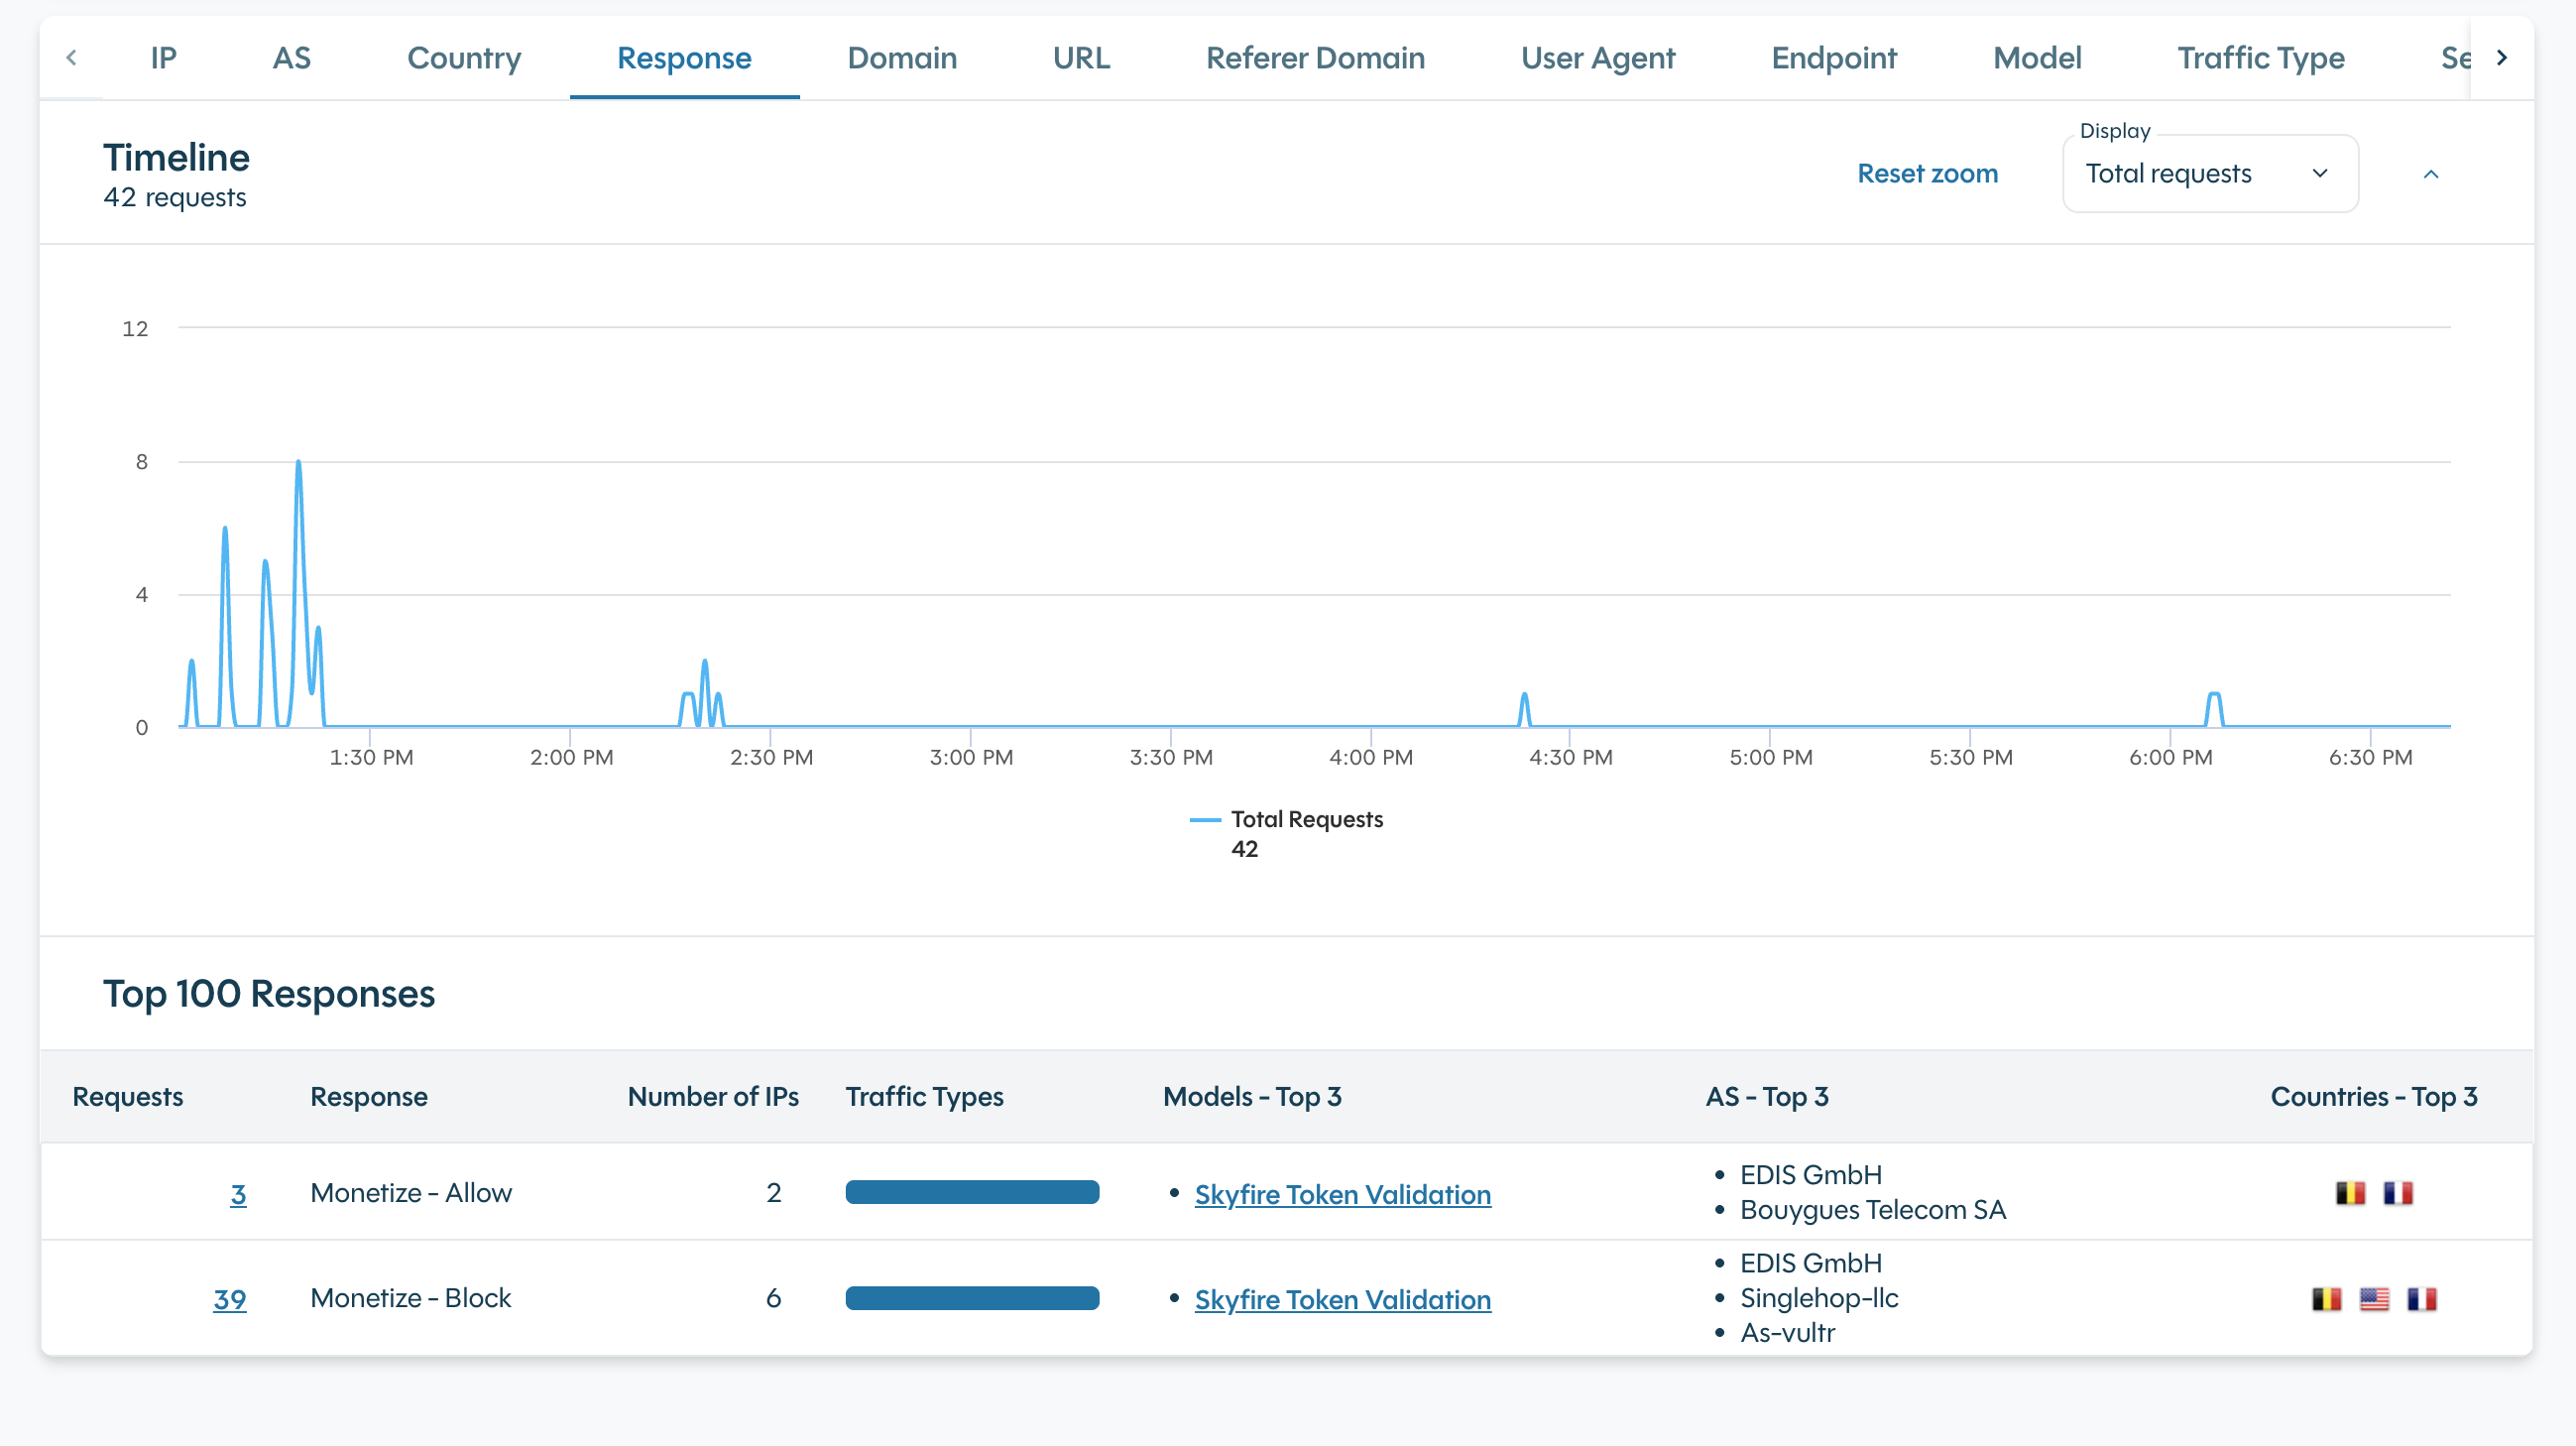
Task: Collapse the Timeline section chevron
Action: (2430, 174)
